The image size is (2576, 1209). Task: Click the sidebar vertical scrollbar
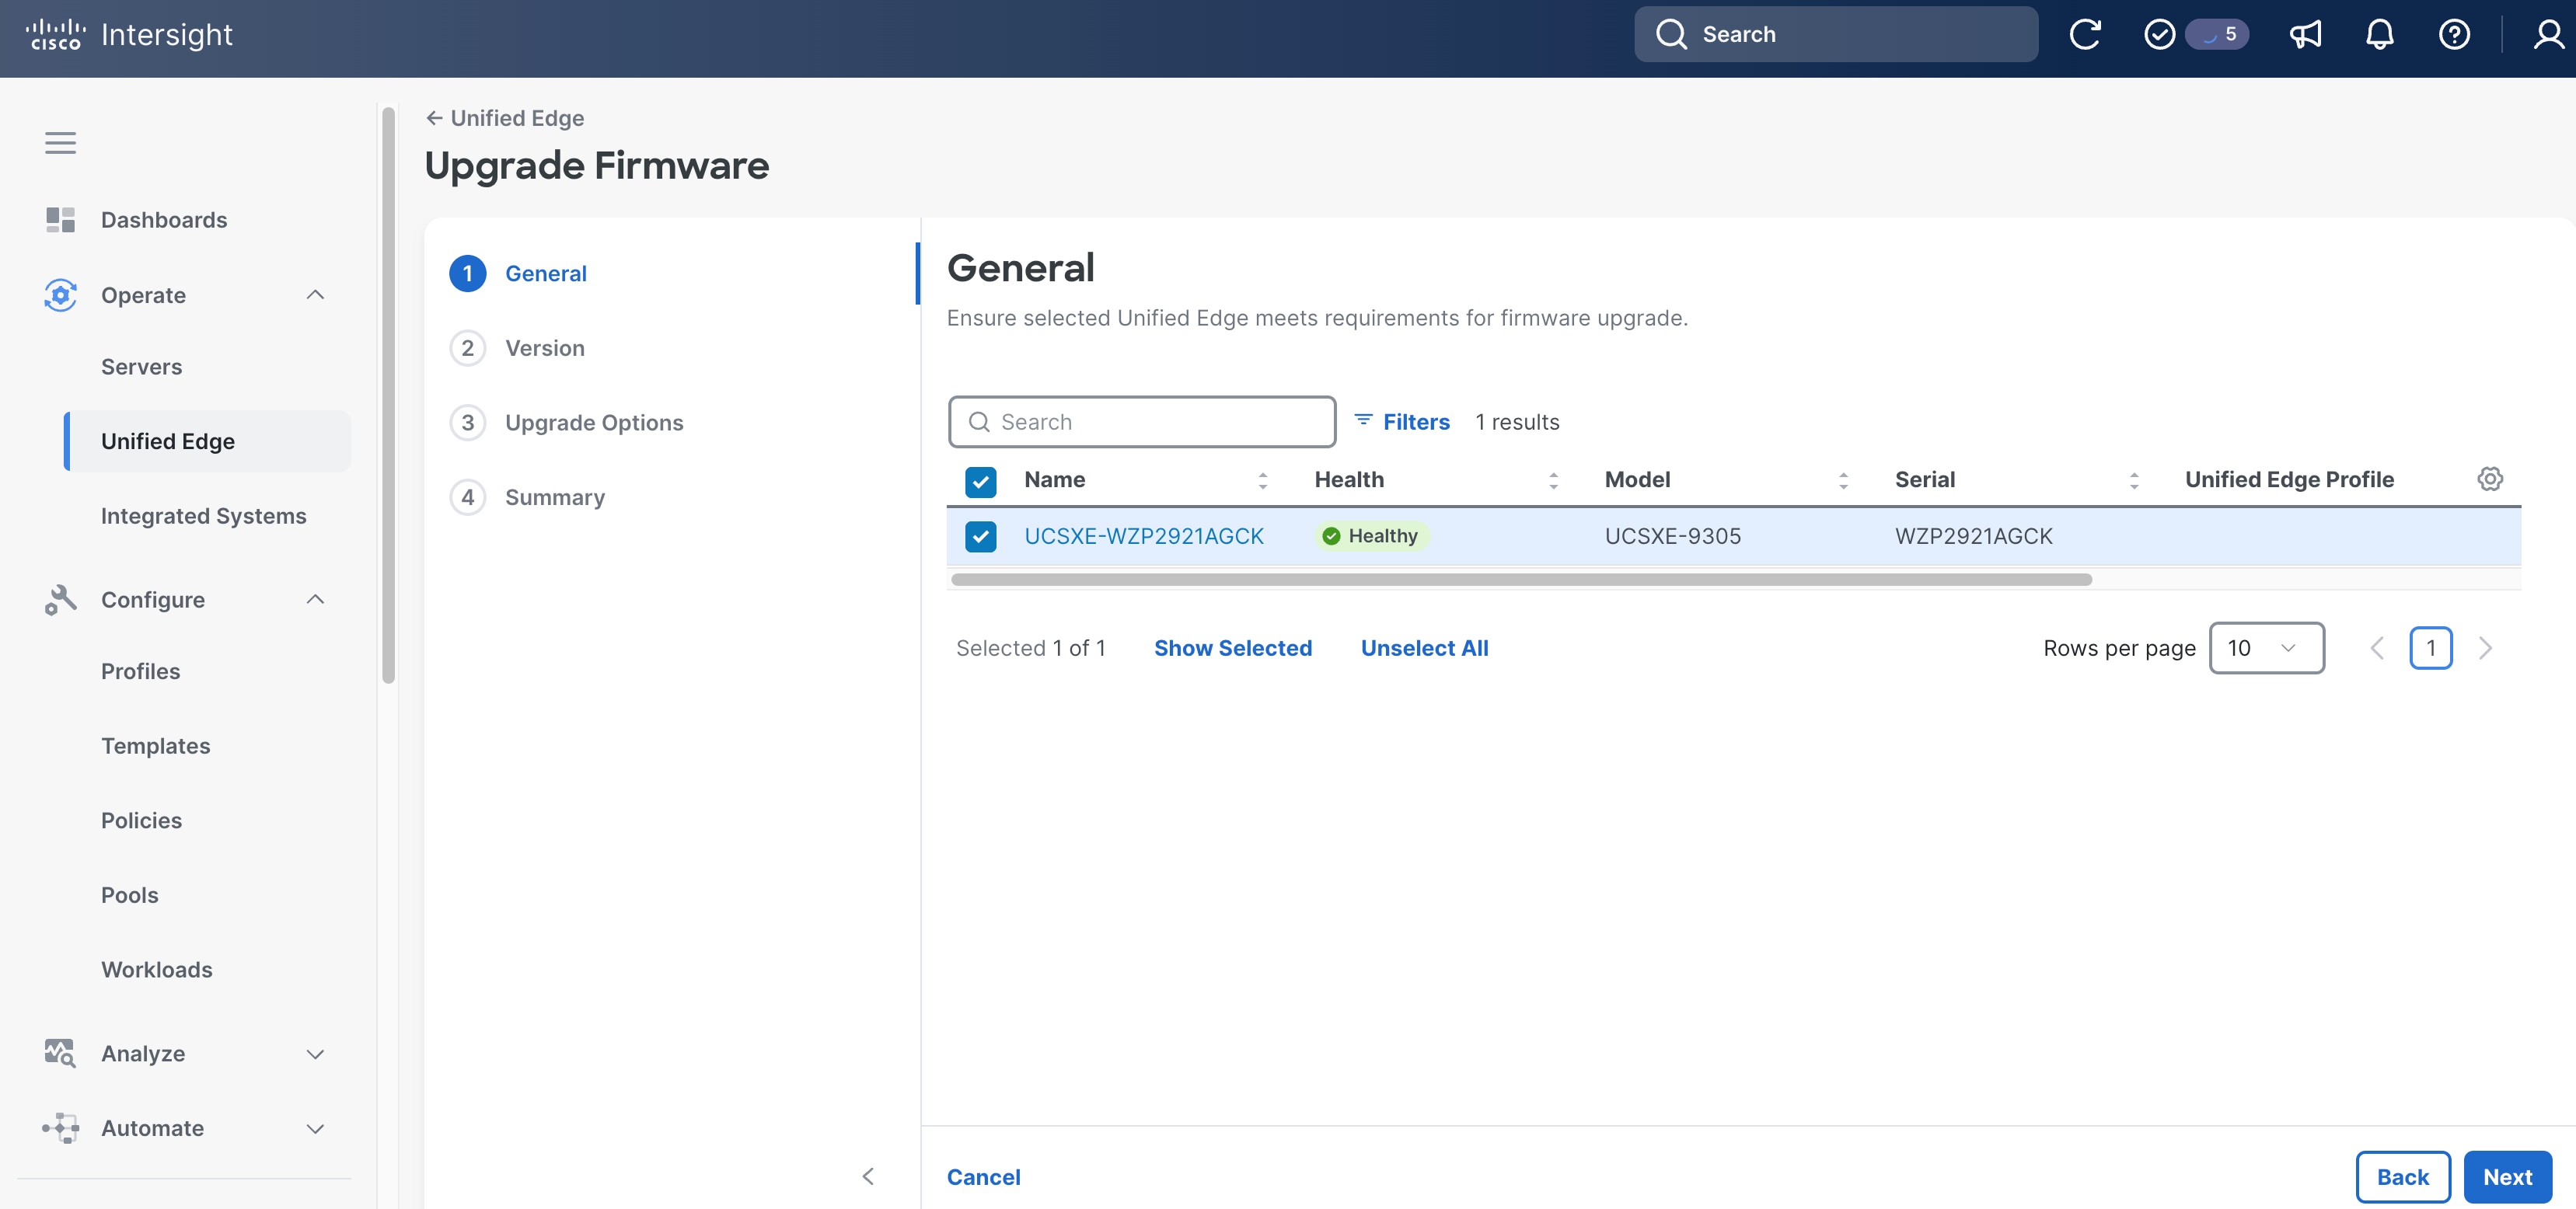(x=388, y=395)
